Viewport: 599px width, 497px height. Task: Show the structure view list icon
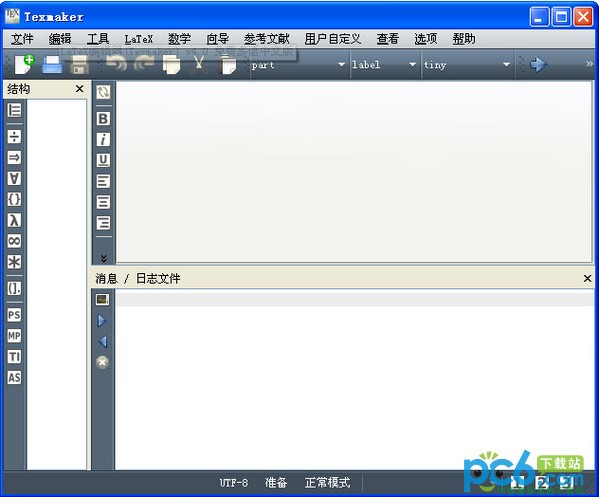pyautogui.click(x=15, y=110)
